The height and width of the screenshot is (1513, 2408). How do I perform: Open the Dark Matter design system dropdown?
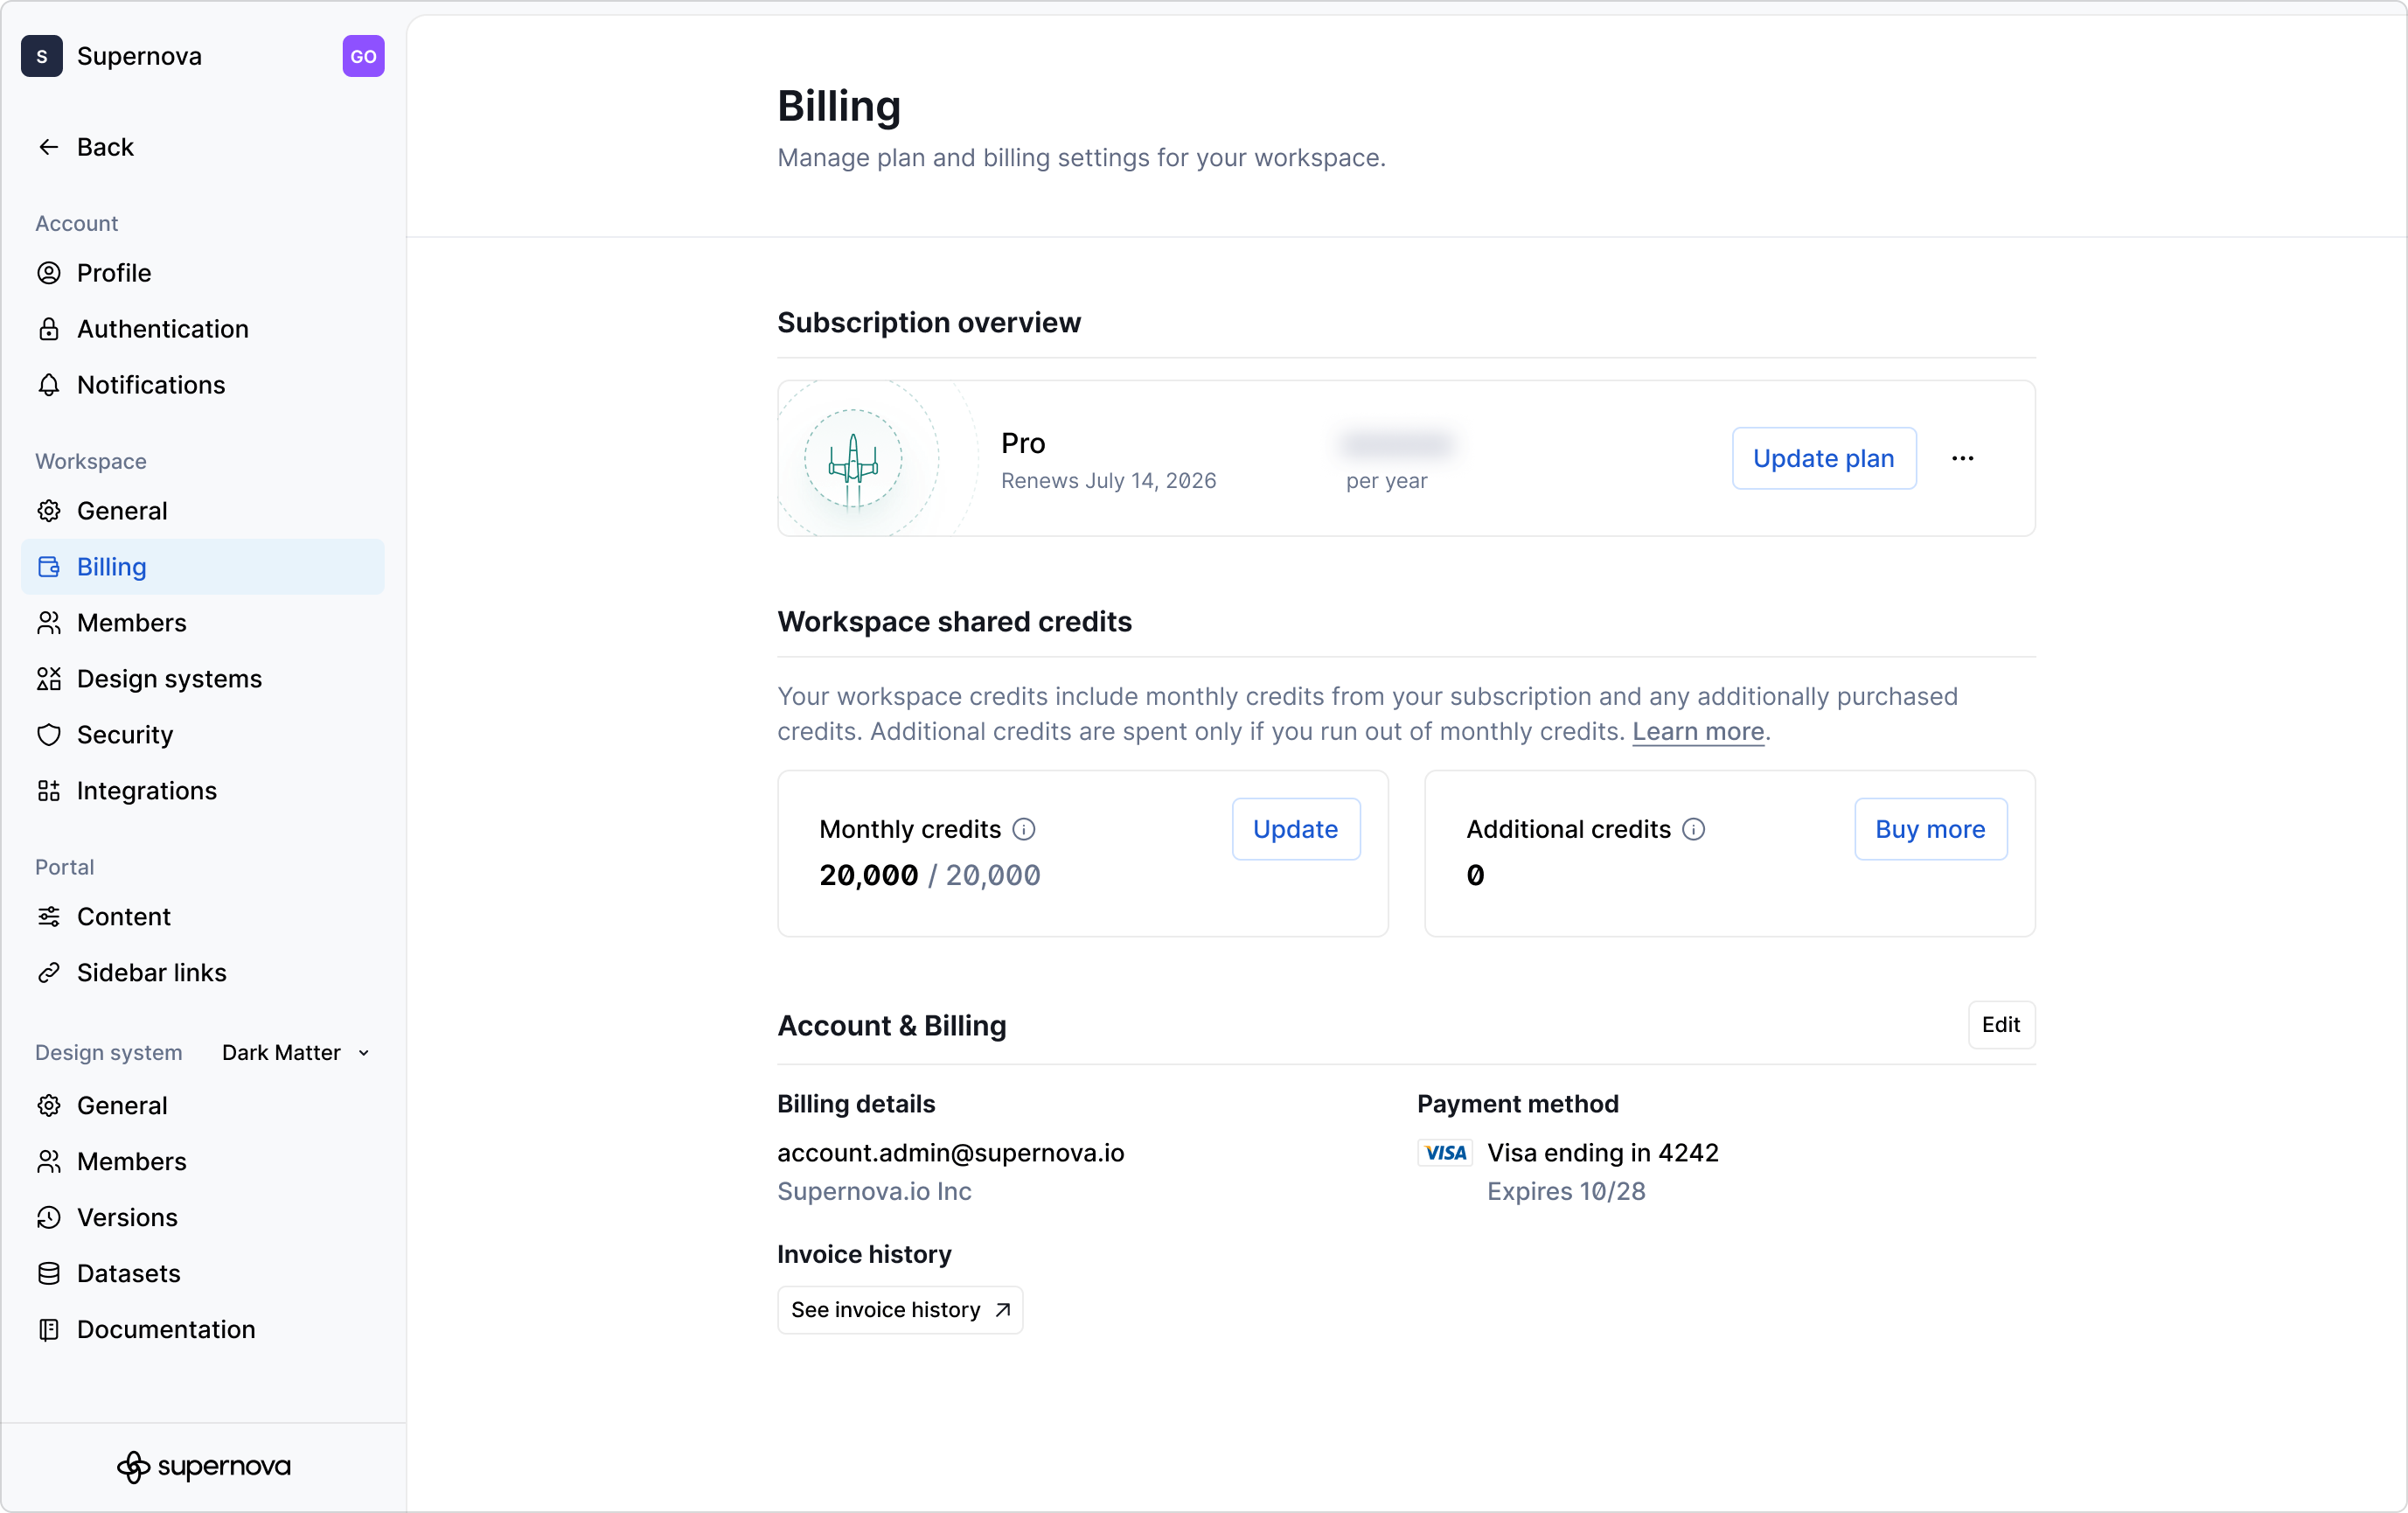pos(295,1052)
